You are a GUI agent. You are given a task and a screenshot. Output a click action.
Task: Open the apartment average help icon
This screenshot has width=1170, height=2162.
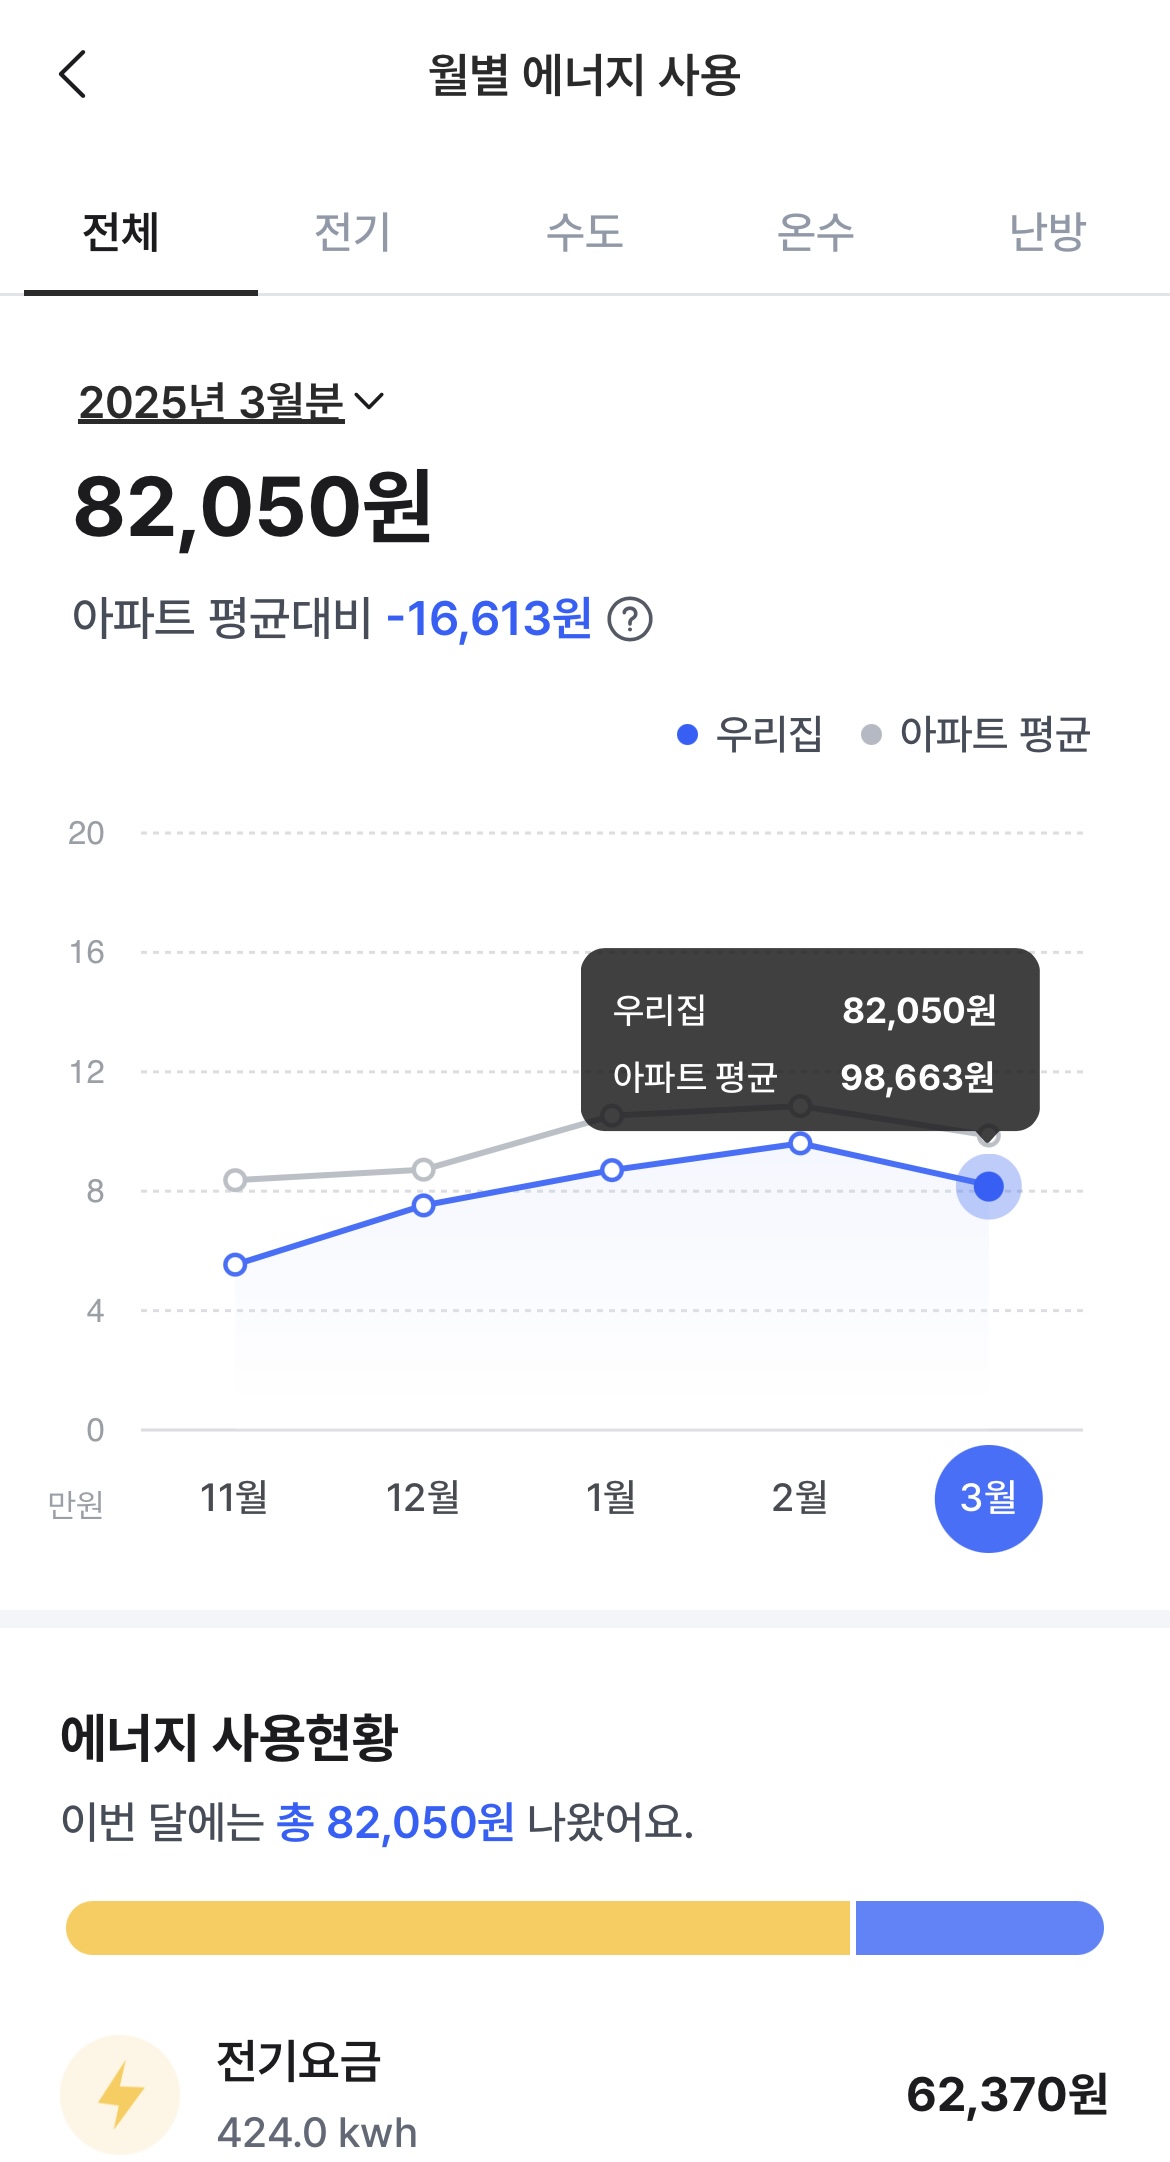pyautogui.click(x=630, y=619)
